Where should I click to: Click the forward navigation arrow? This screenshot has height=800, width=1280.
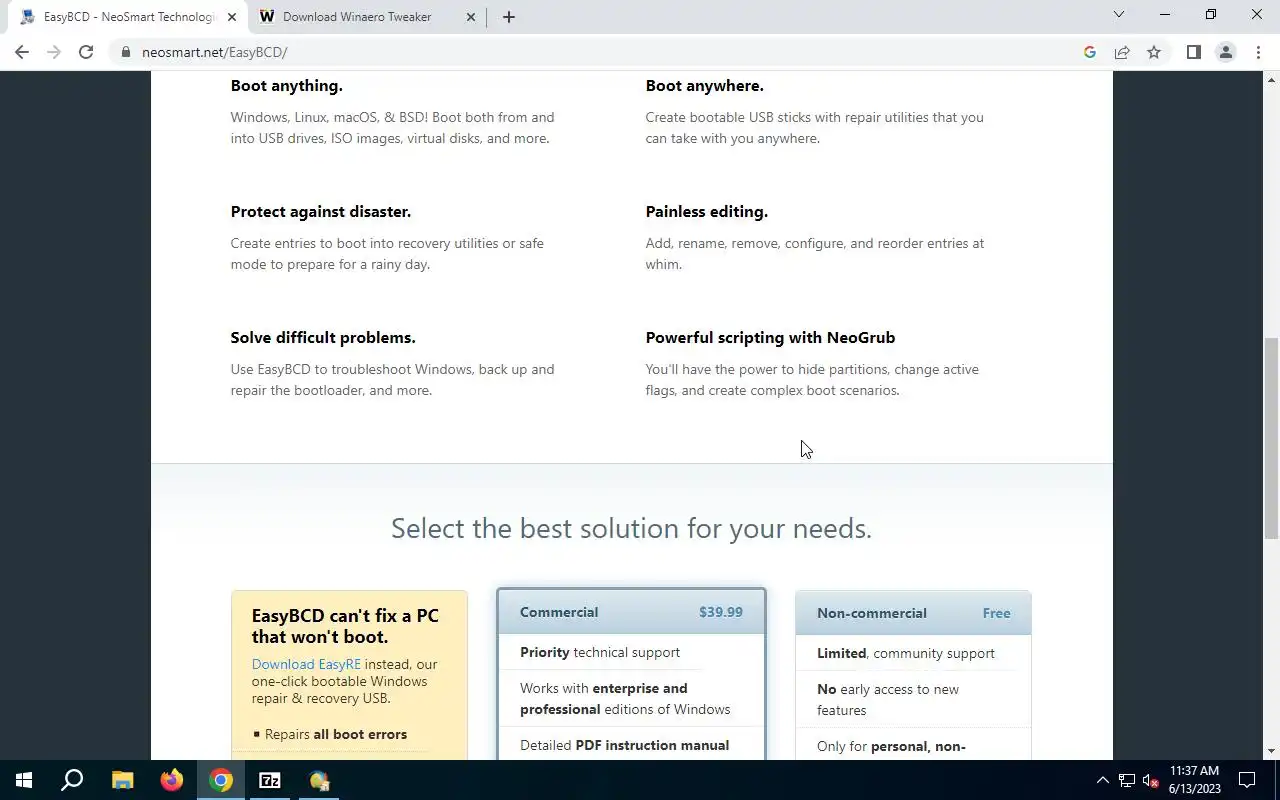click(x=54, y=52)
